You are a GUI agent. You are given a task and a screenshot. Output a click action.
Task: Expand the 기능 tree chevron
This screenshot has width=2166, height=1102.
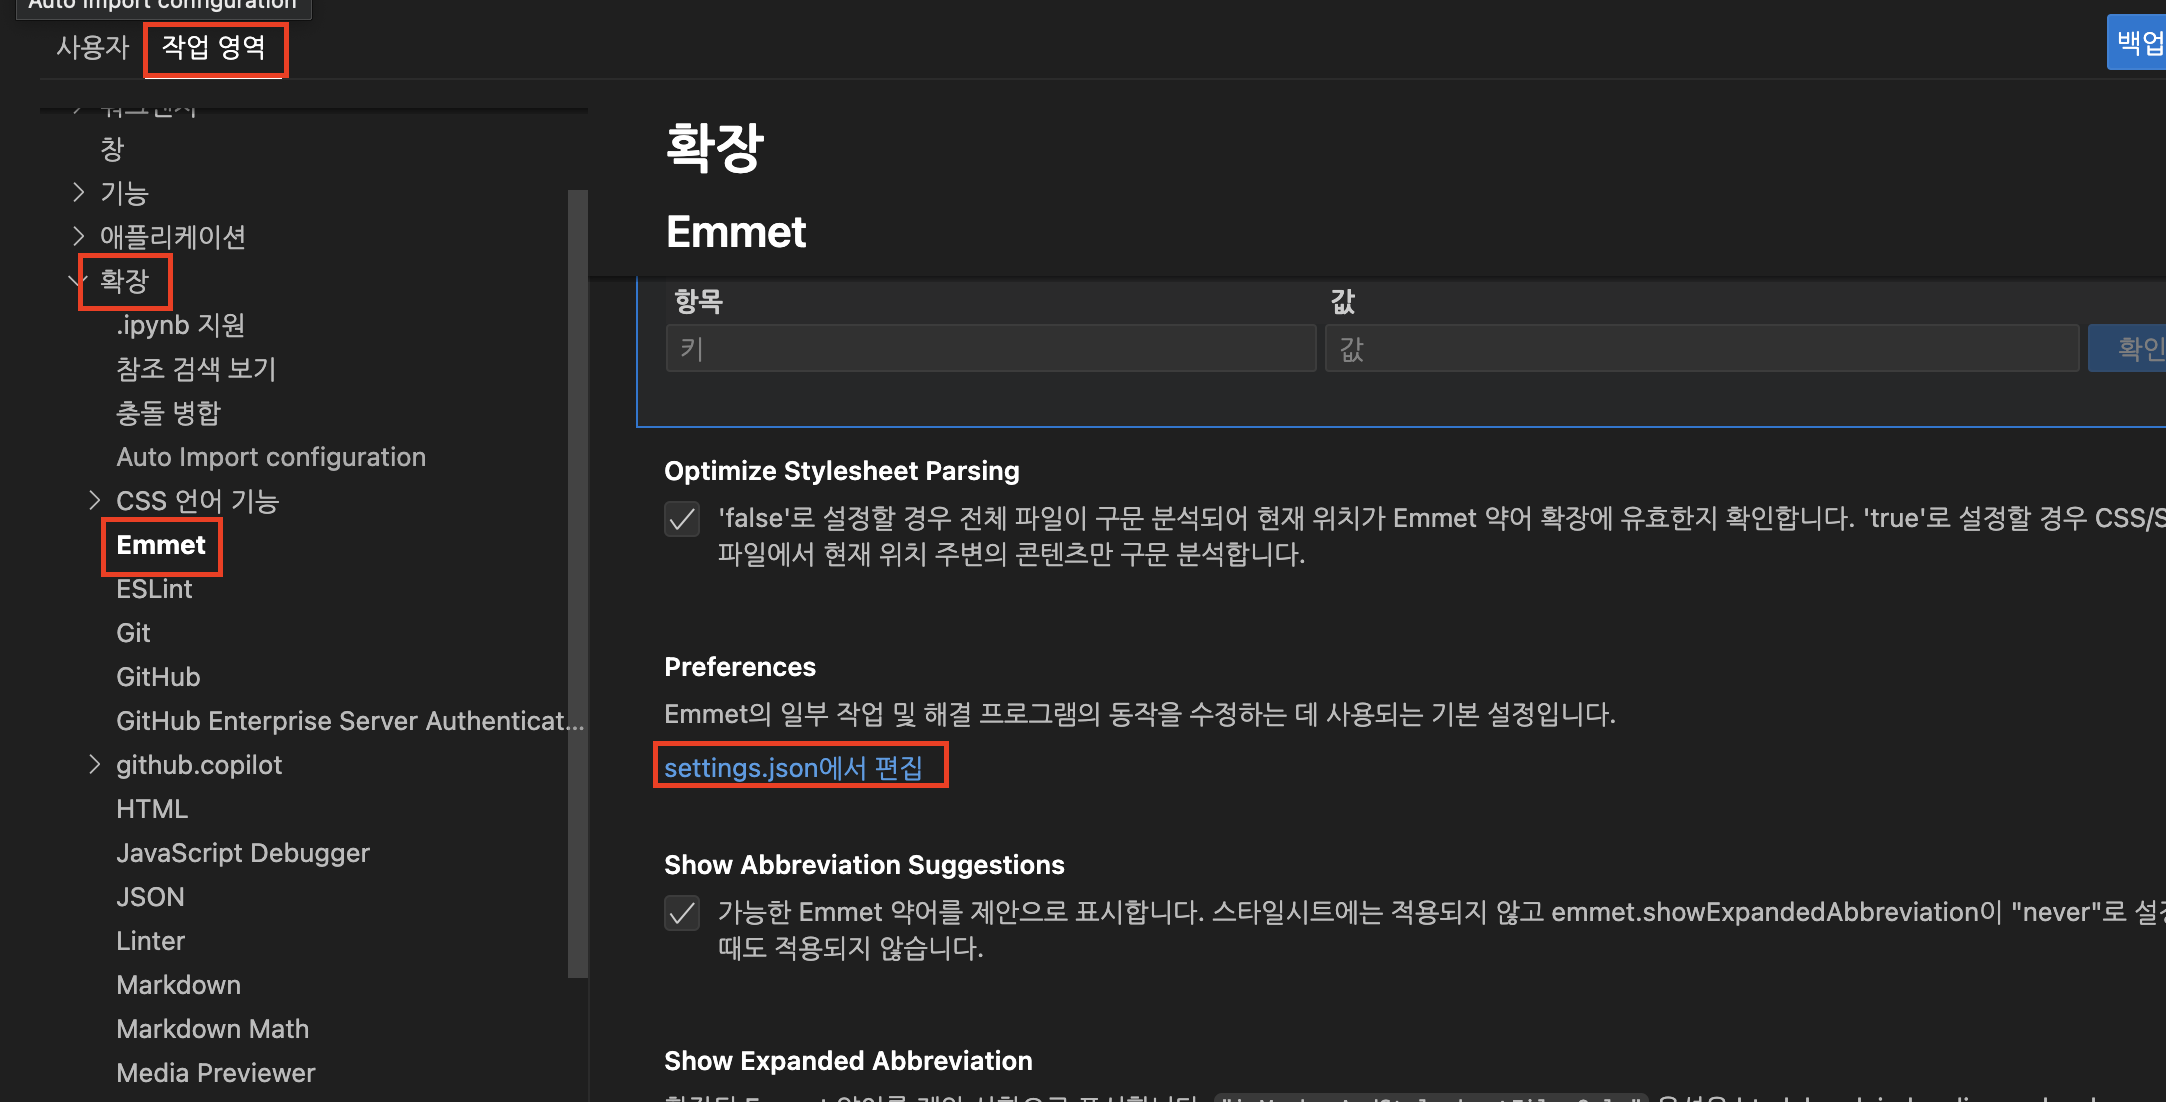click(79, 192)
